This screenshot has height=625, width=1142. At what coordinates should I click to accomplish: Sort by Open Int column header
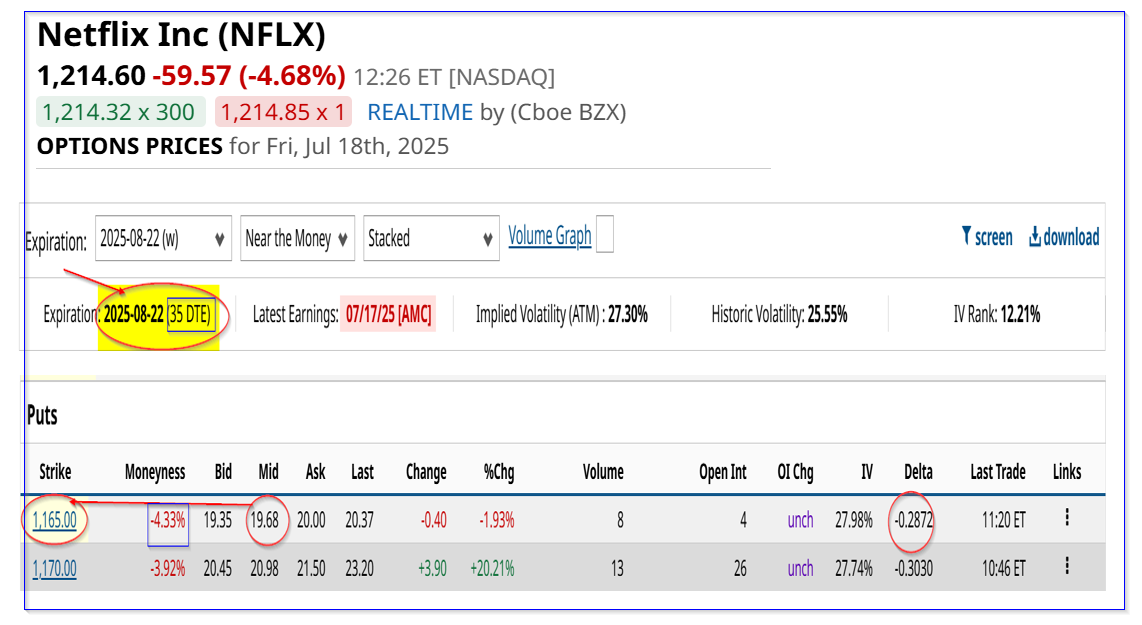pyautogui.click(x=722, y=471)
